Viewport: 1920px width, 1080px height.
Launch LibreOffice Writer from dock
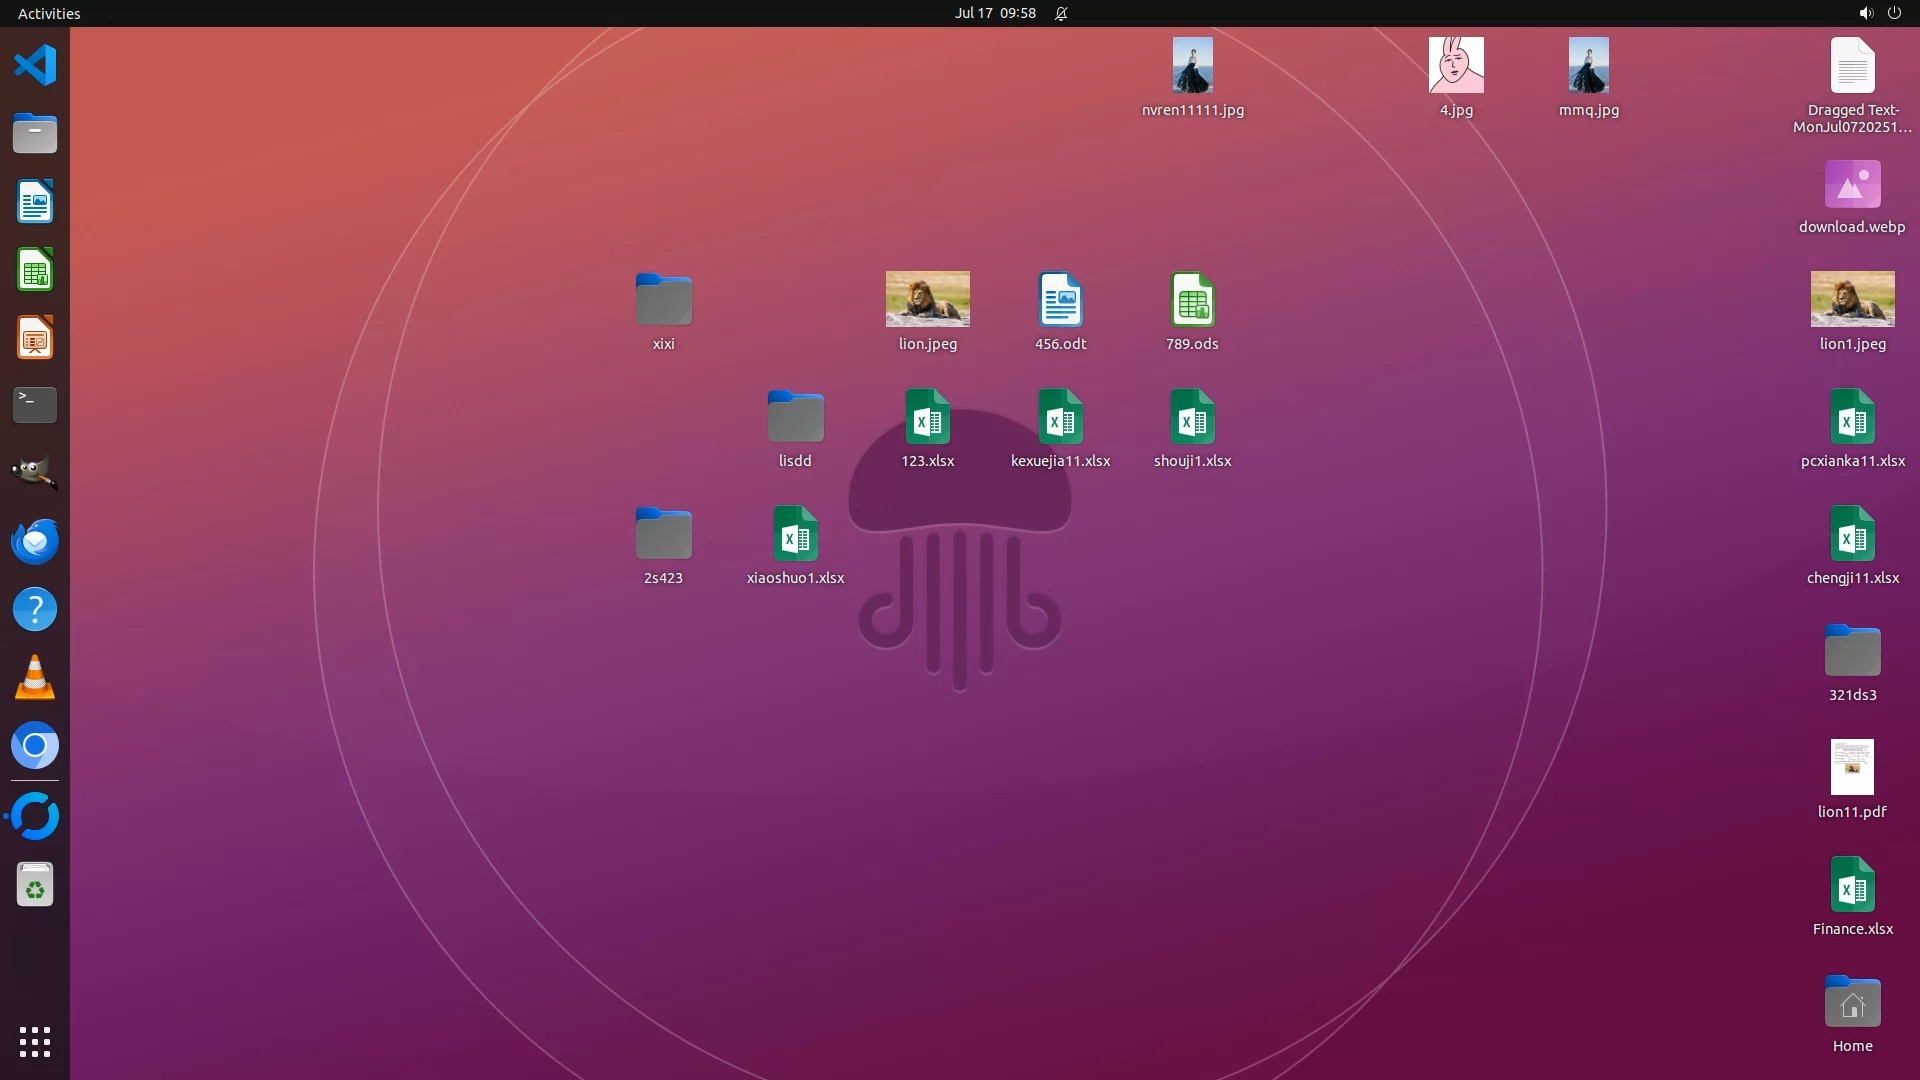[35, 202]
